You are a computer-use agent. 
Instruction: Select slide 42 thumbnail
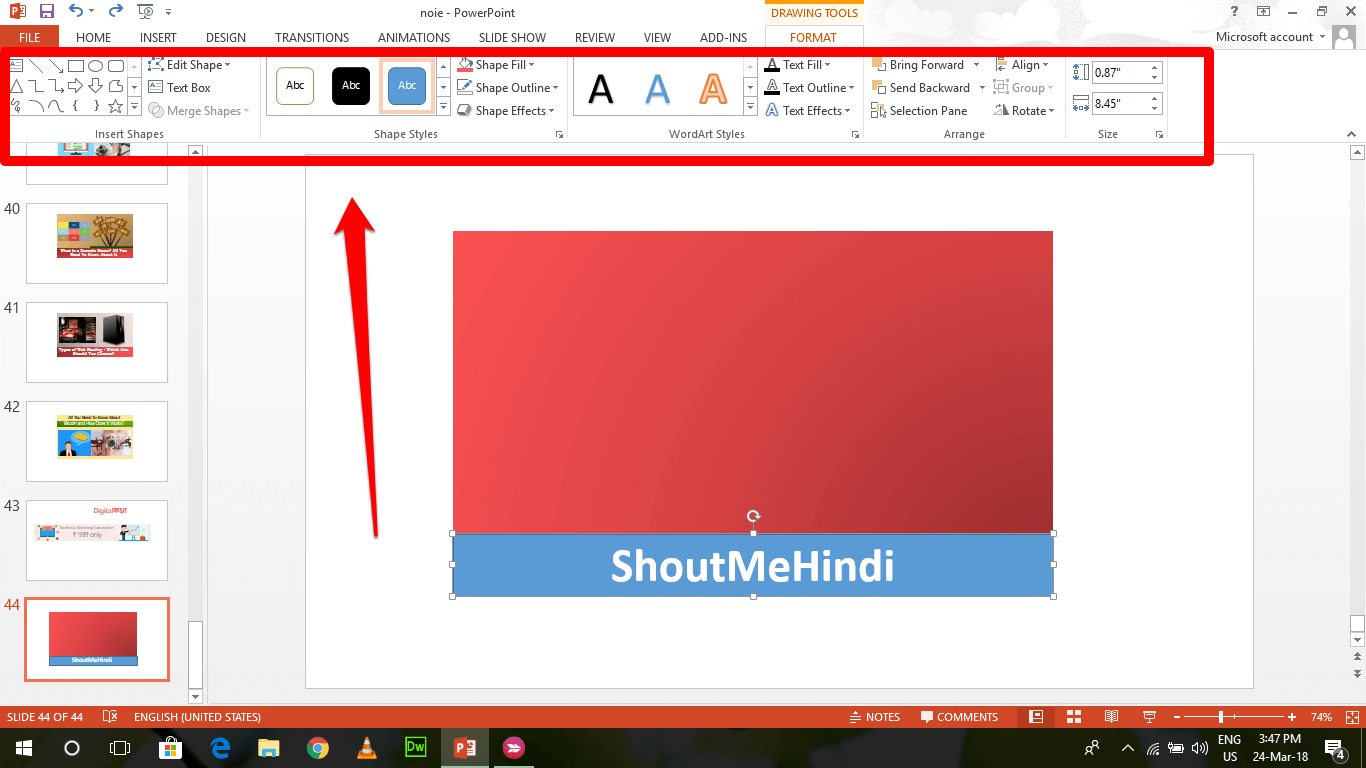tap(97, 441)
